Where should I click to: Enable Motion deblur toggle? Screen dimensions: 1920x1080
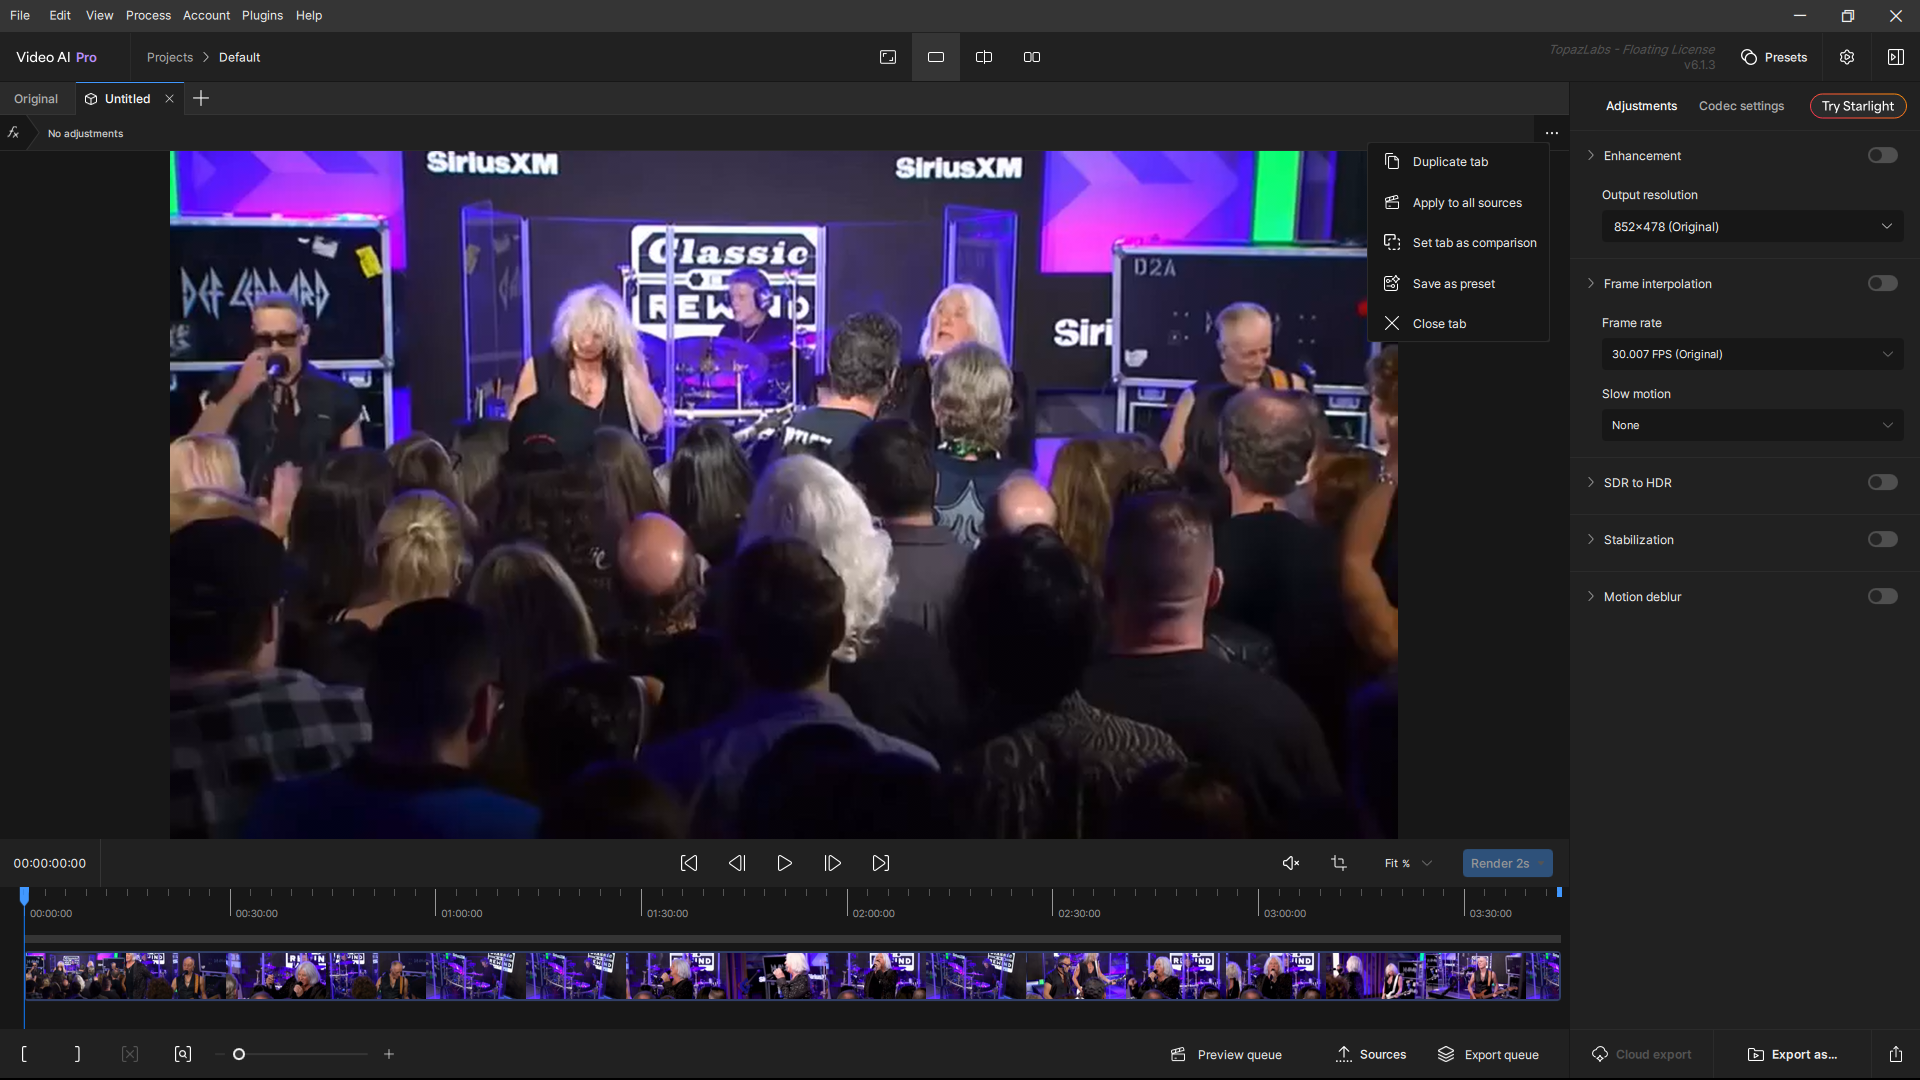[1882, 596]
